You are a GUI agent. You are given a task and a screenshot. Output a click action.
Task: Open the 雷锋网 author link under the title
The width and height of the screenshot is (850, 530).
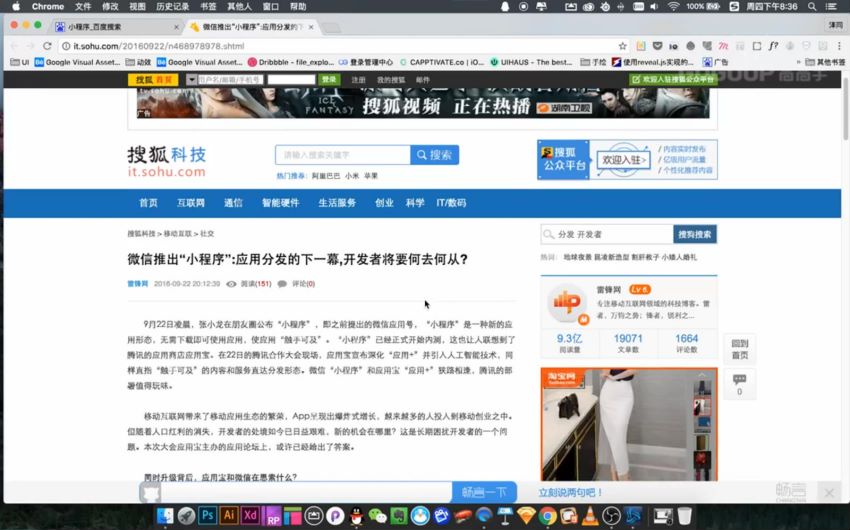click(138, 283)
